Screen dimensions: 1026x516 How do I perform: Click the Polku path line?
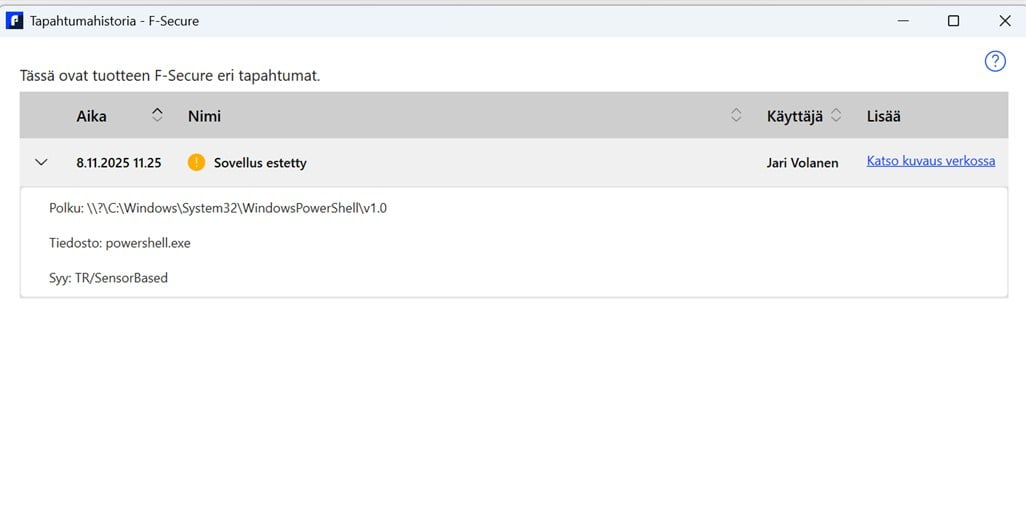pos(218,208)
